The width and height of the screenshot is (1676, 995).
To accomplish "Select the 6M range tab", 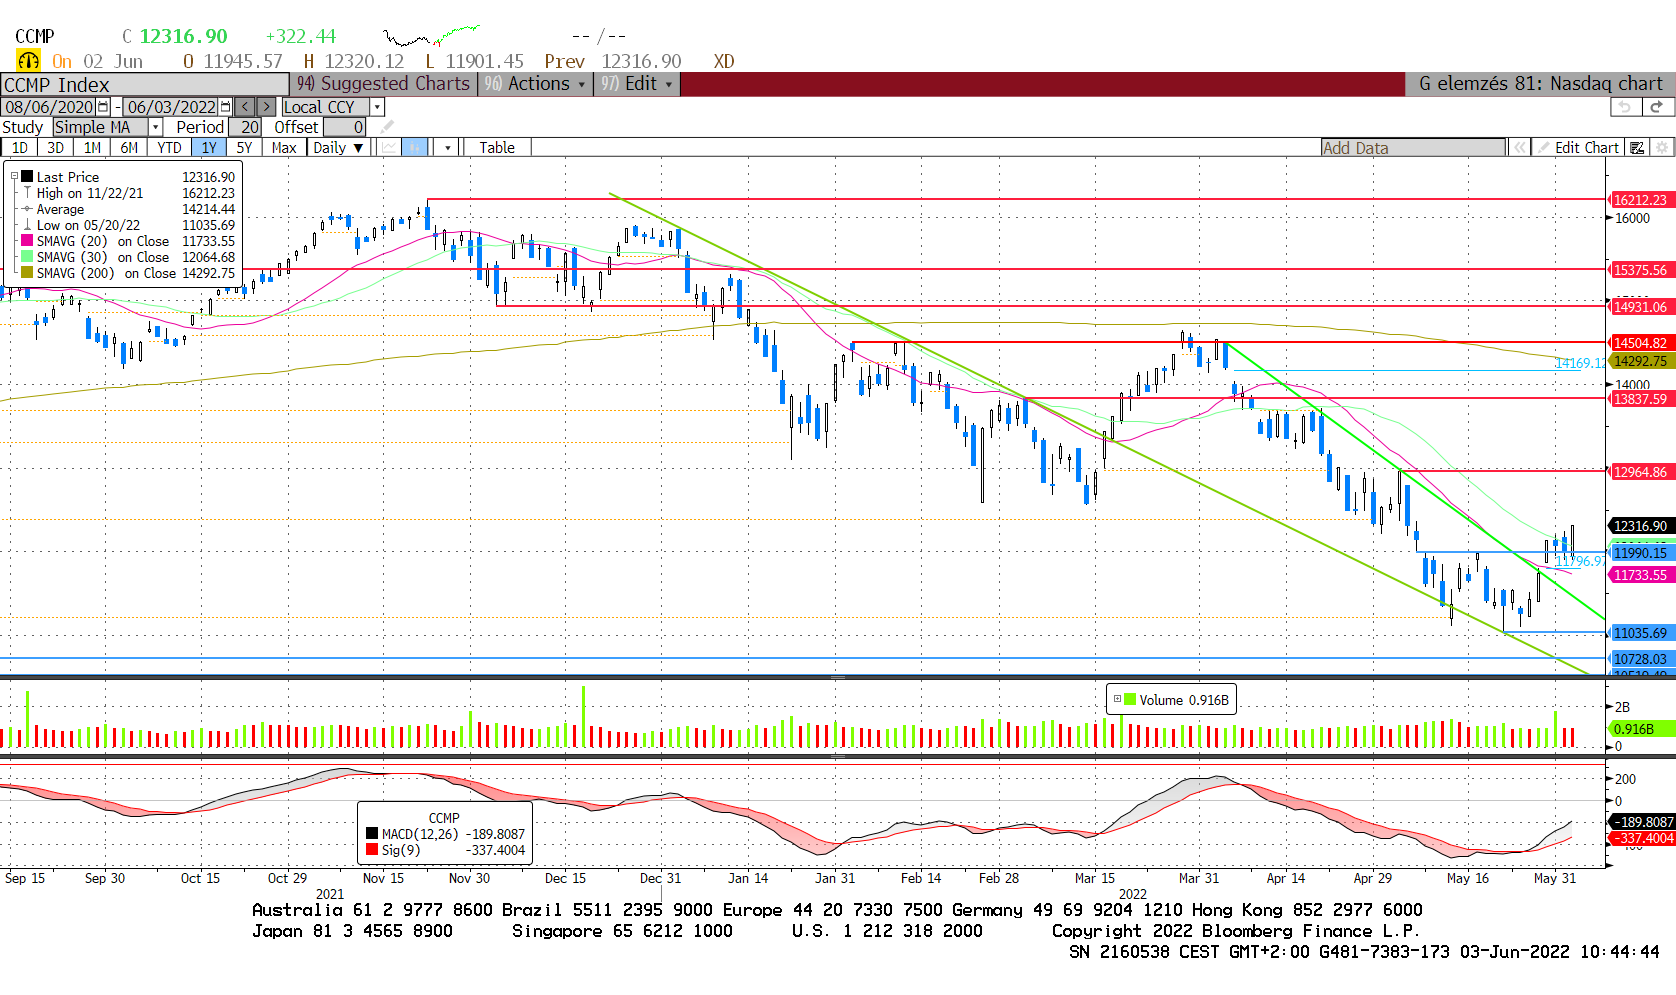I will point(129,148).
